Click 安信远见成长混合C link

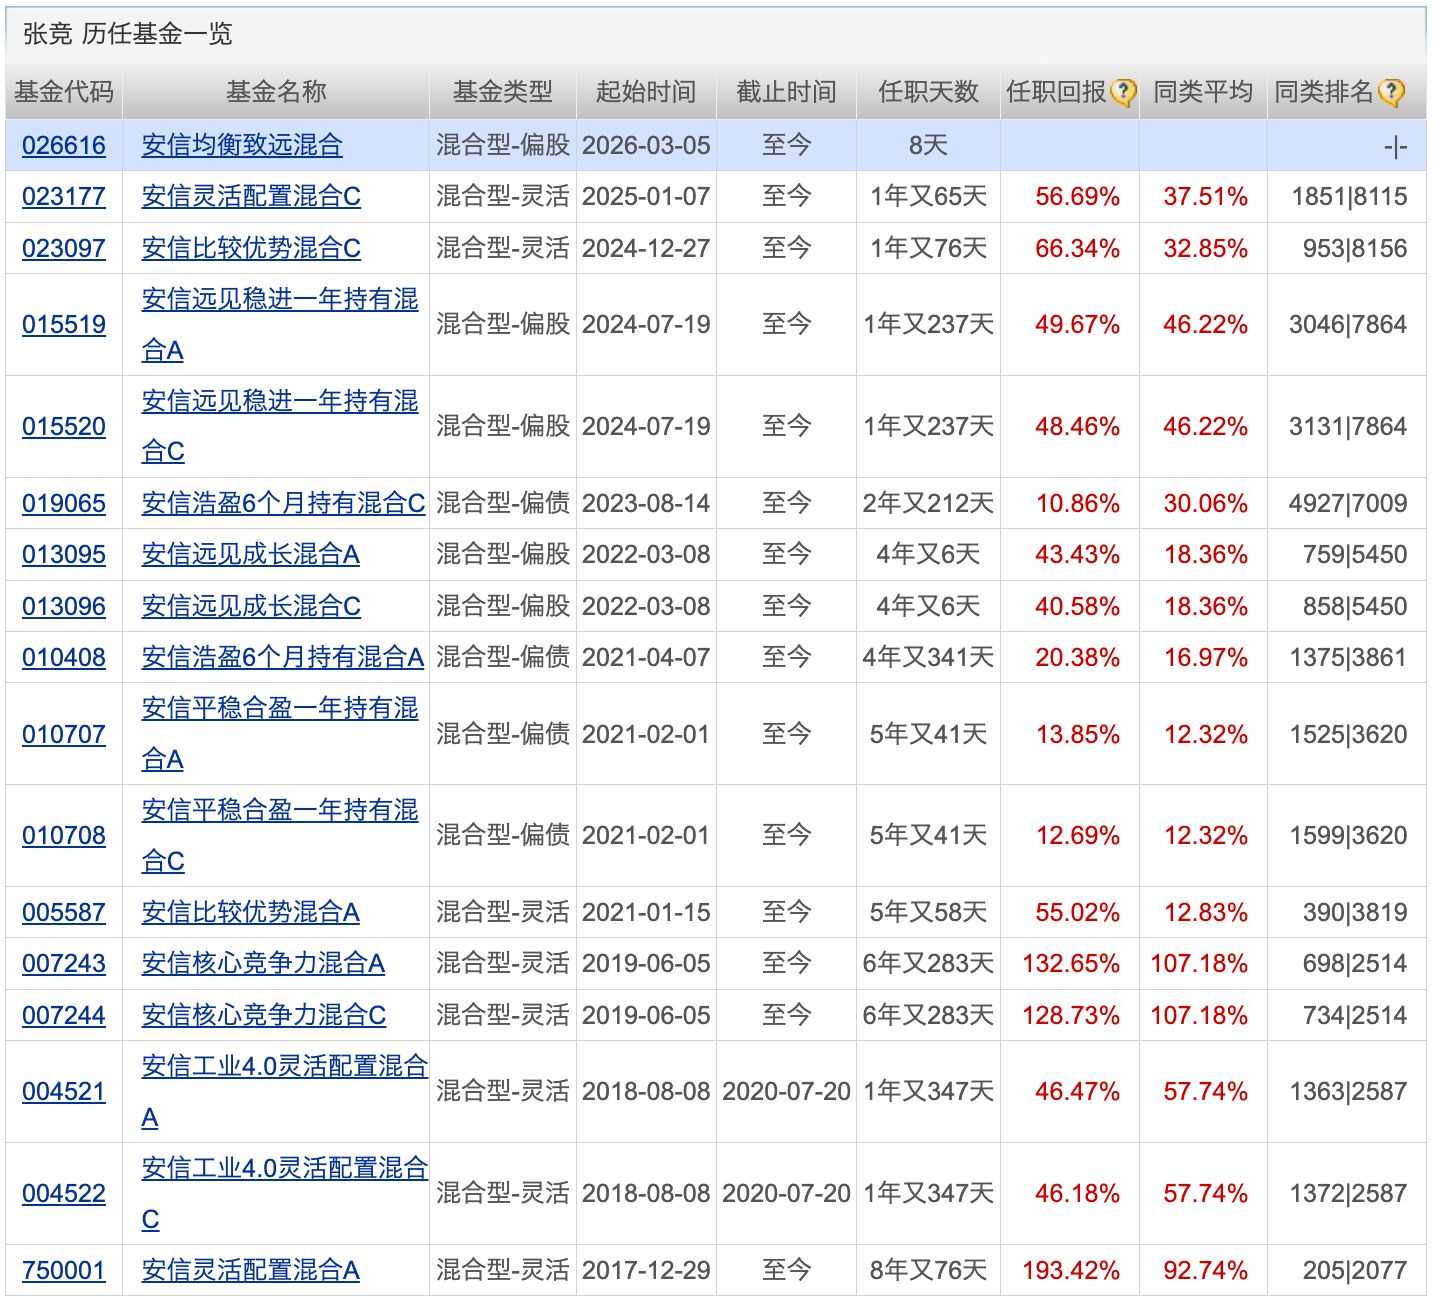click(x=251, y=607)
